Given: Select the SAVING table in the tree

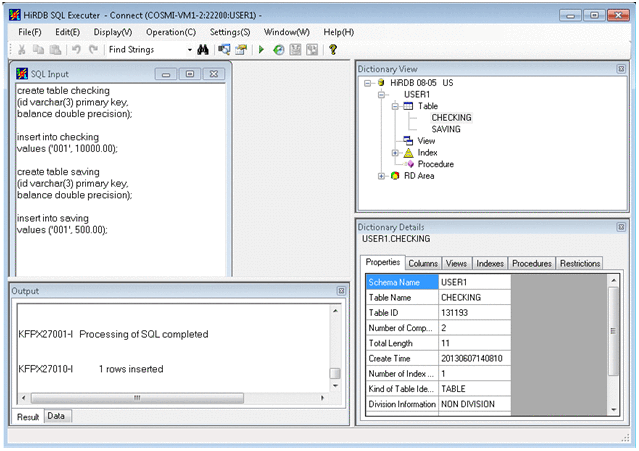Looking at the screenshot, I should [446, 129].
